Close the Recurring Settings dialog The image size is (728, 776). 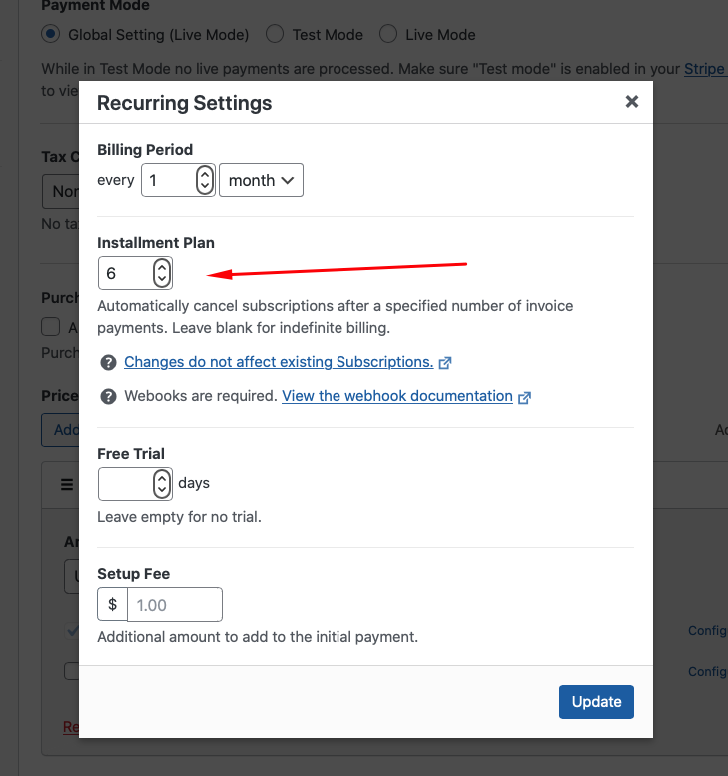coord(631,102)
